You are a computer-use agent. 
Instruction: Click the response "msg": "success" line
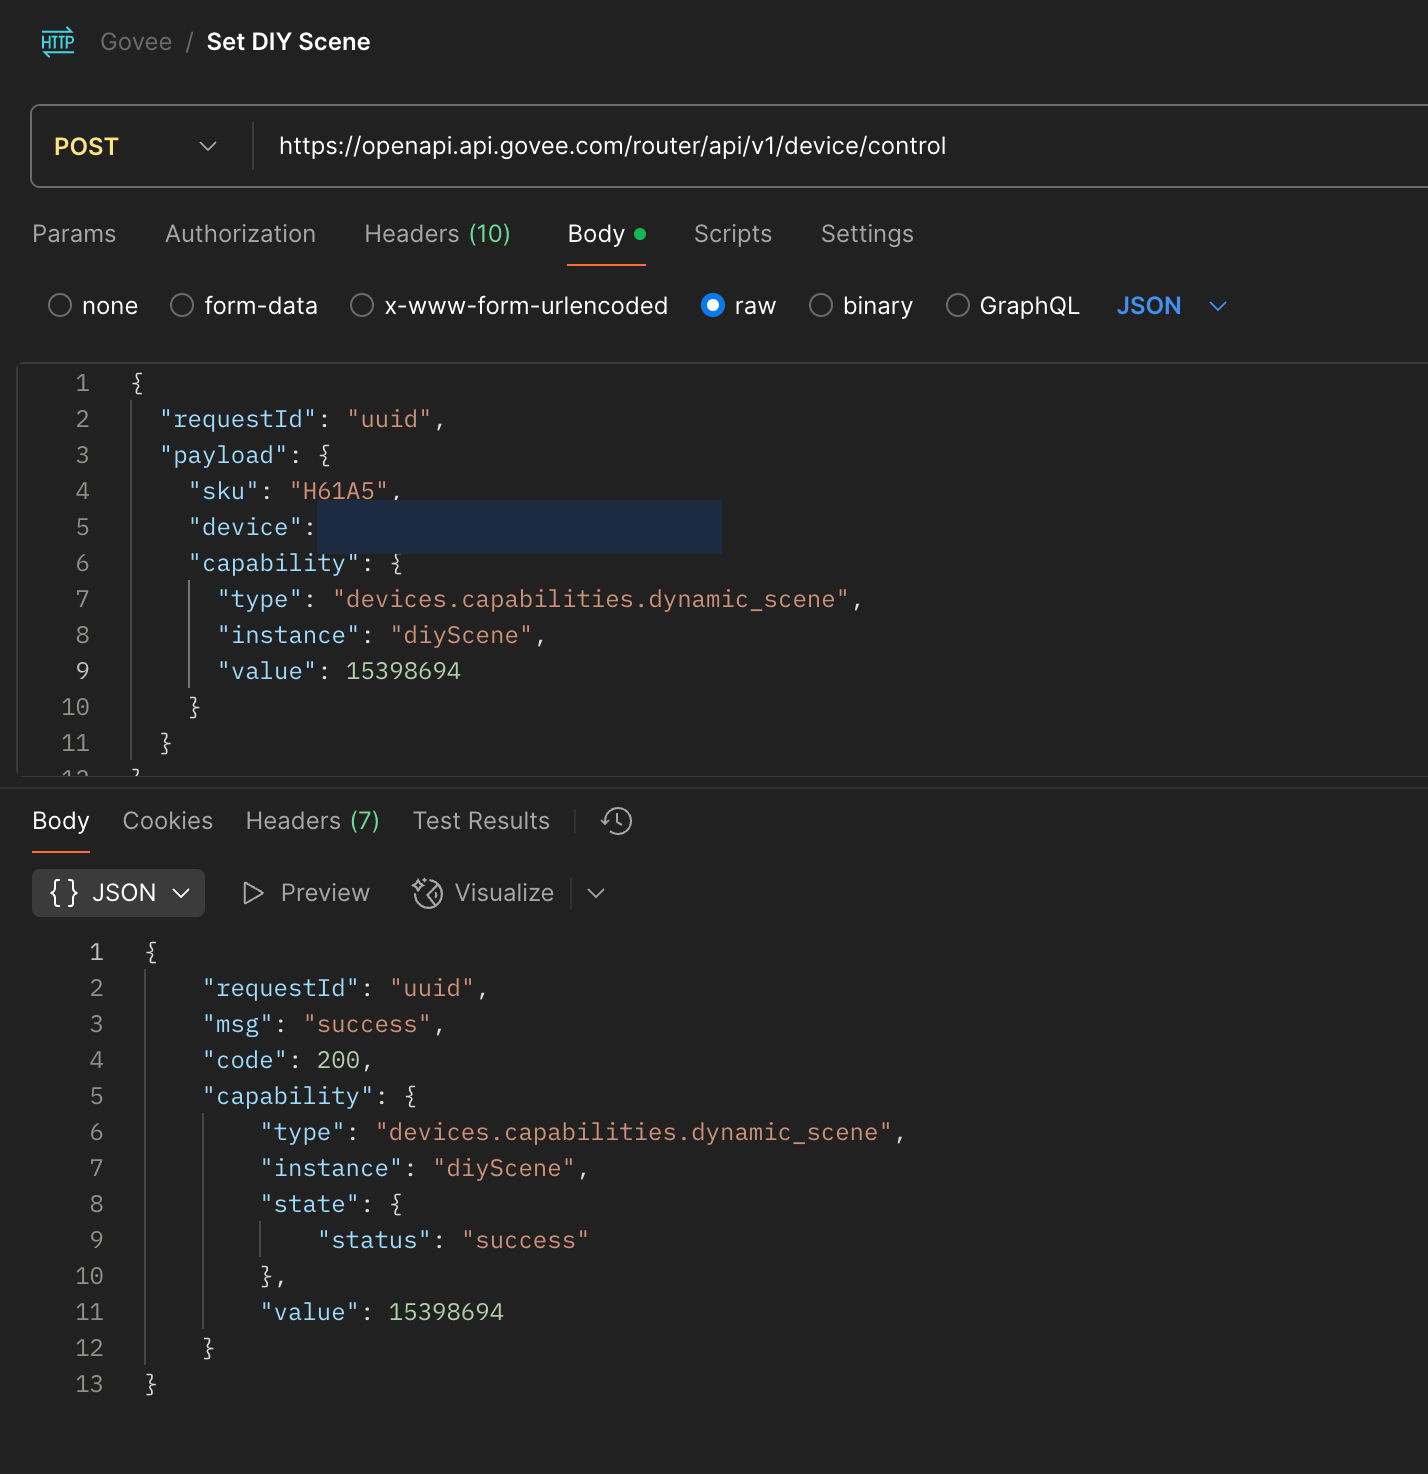coord(323,1024)
